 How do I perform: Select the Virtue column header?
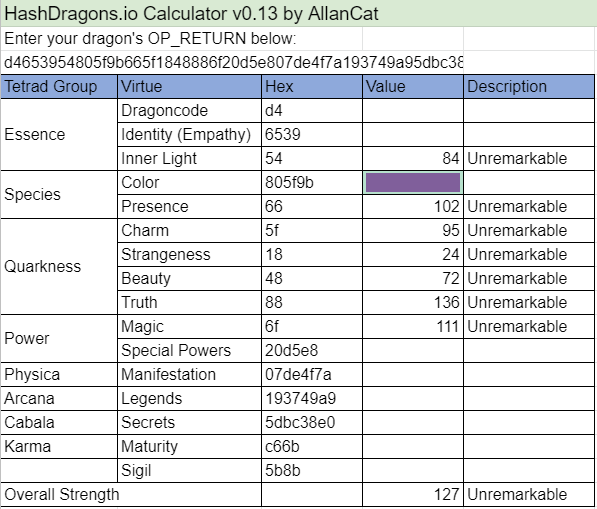(190, 86)
